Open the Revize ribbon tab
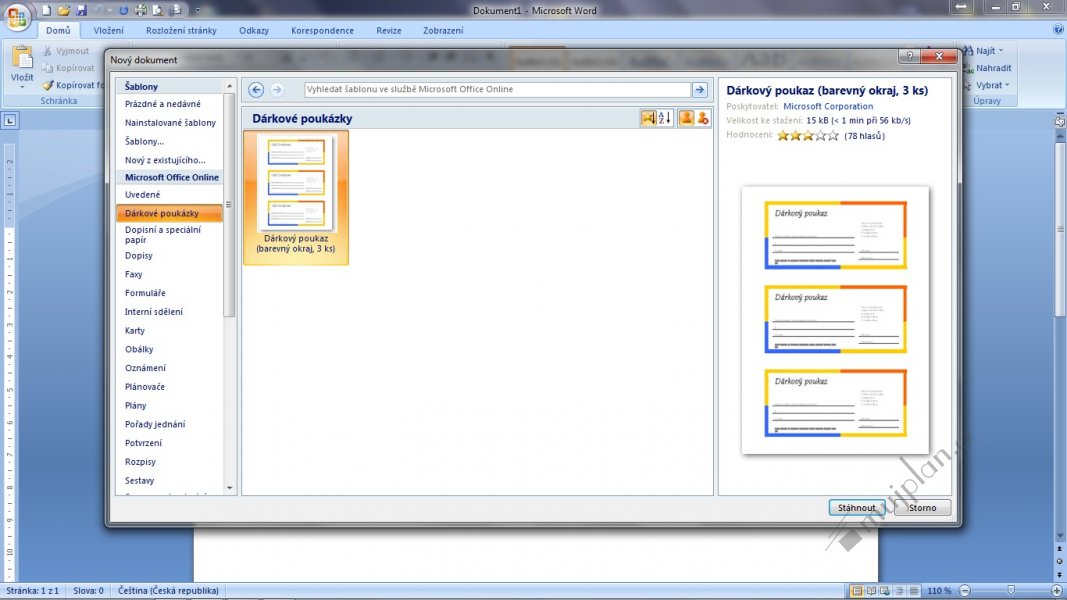Image resolution: width=1067 pixels, height=600 pixels. [x=389, y=31]
